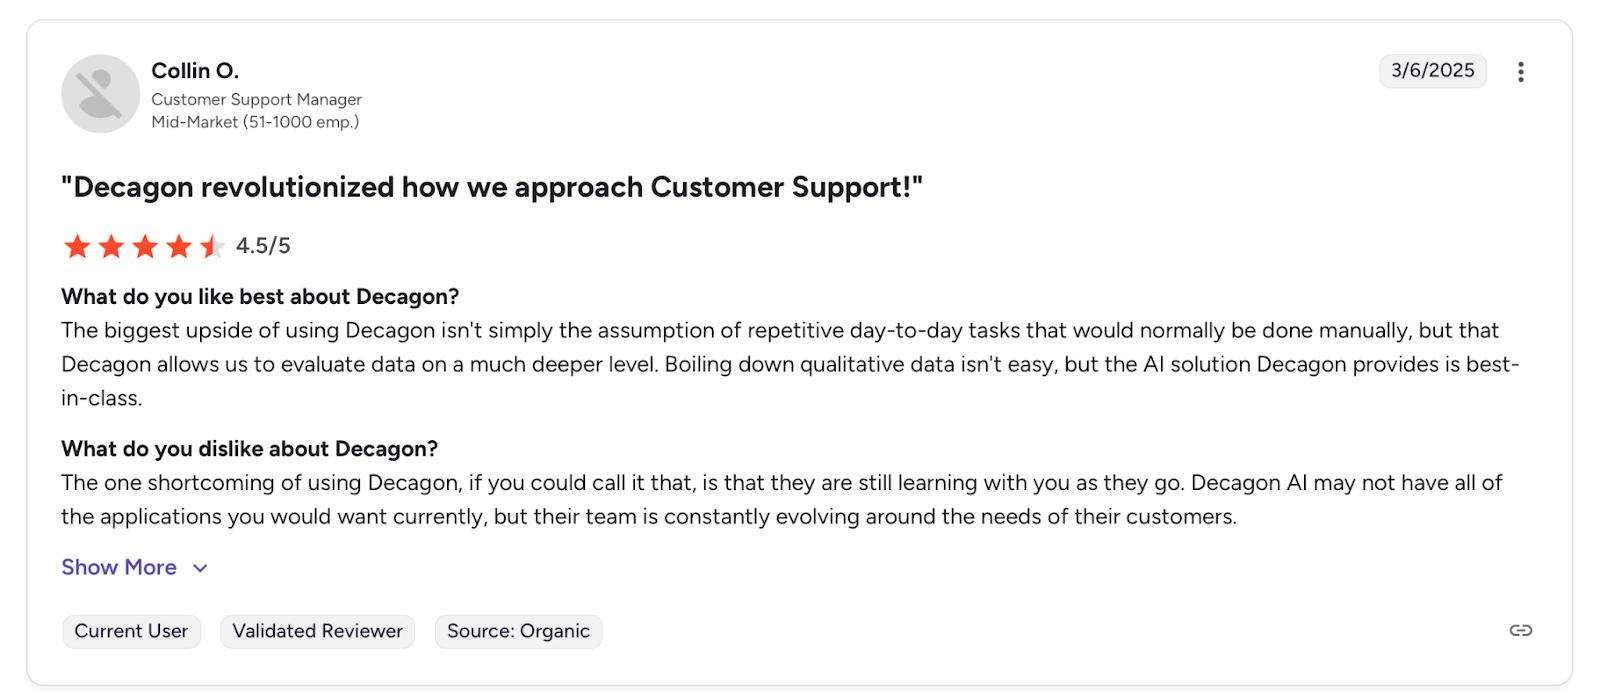The height and width of the screenshot is (694, 1600).
Task: Click the third rating star
Action: point(145,246)
